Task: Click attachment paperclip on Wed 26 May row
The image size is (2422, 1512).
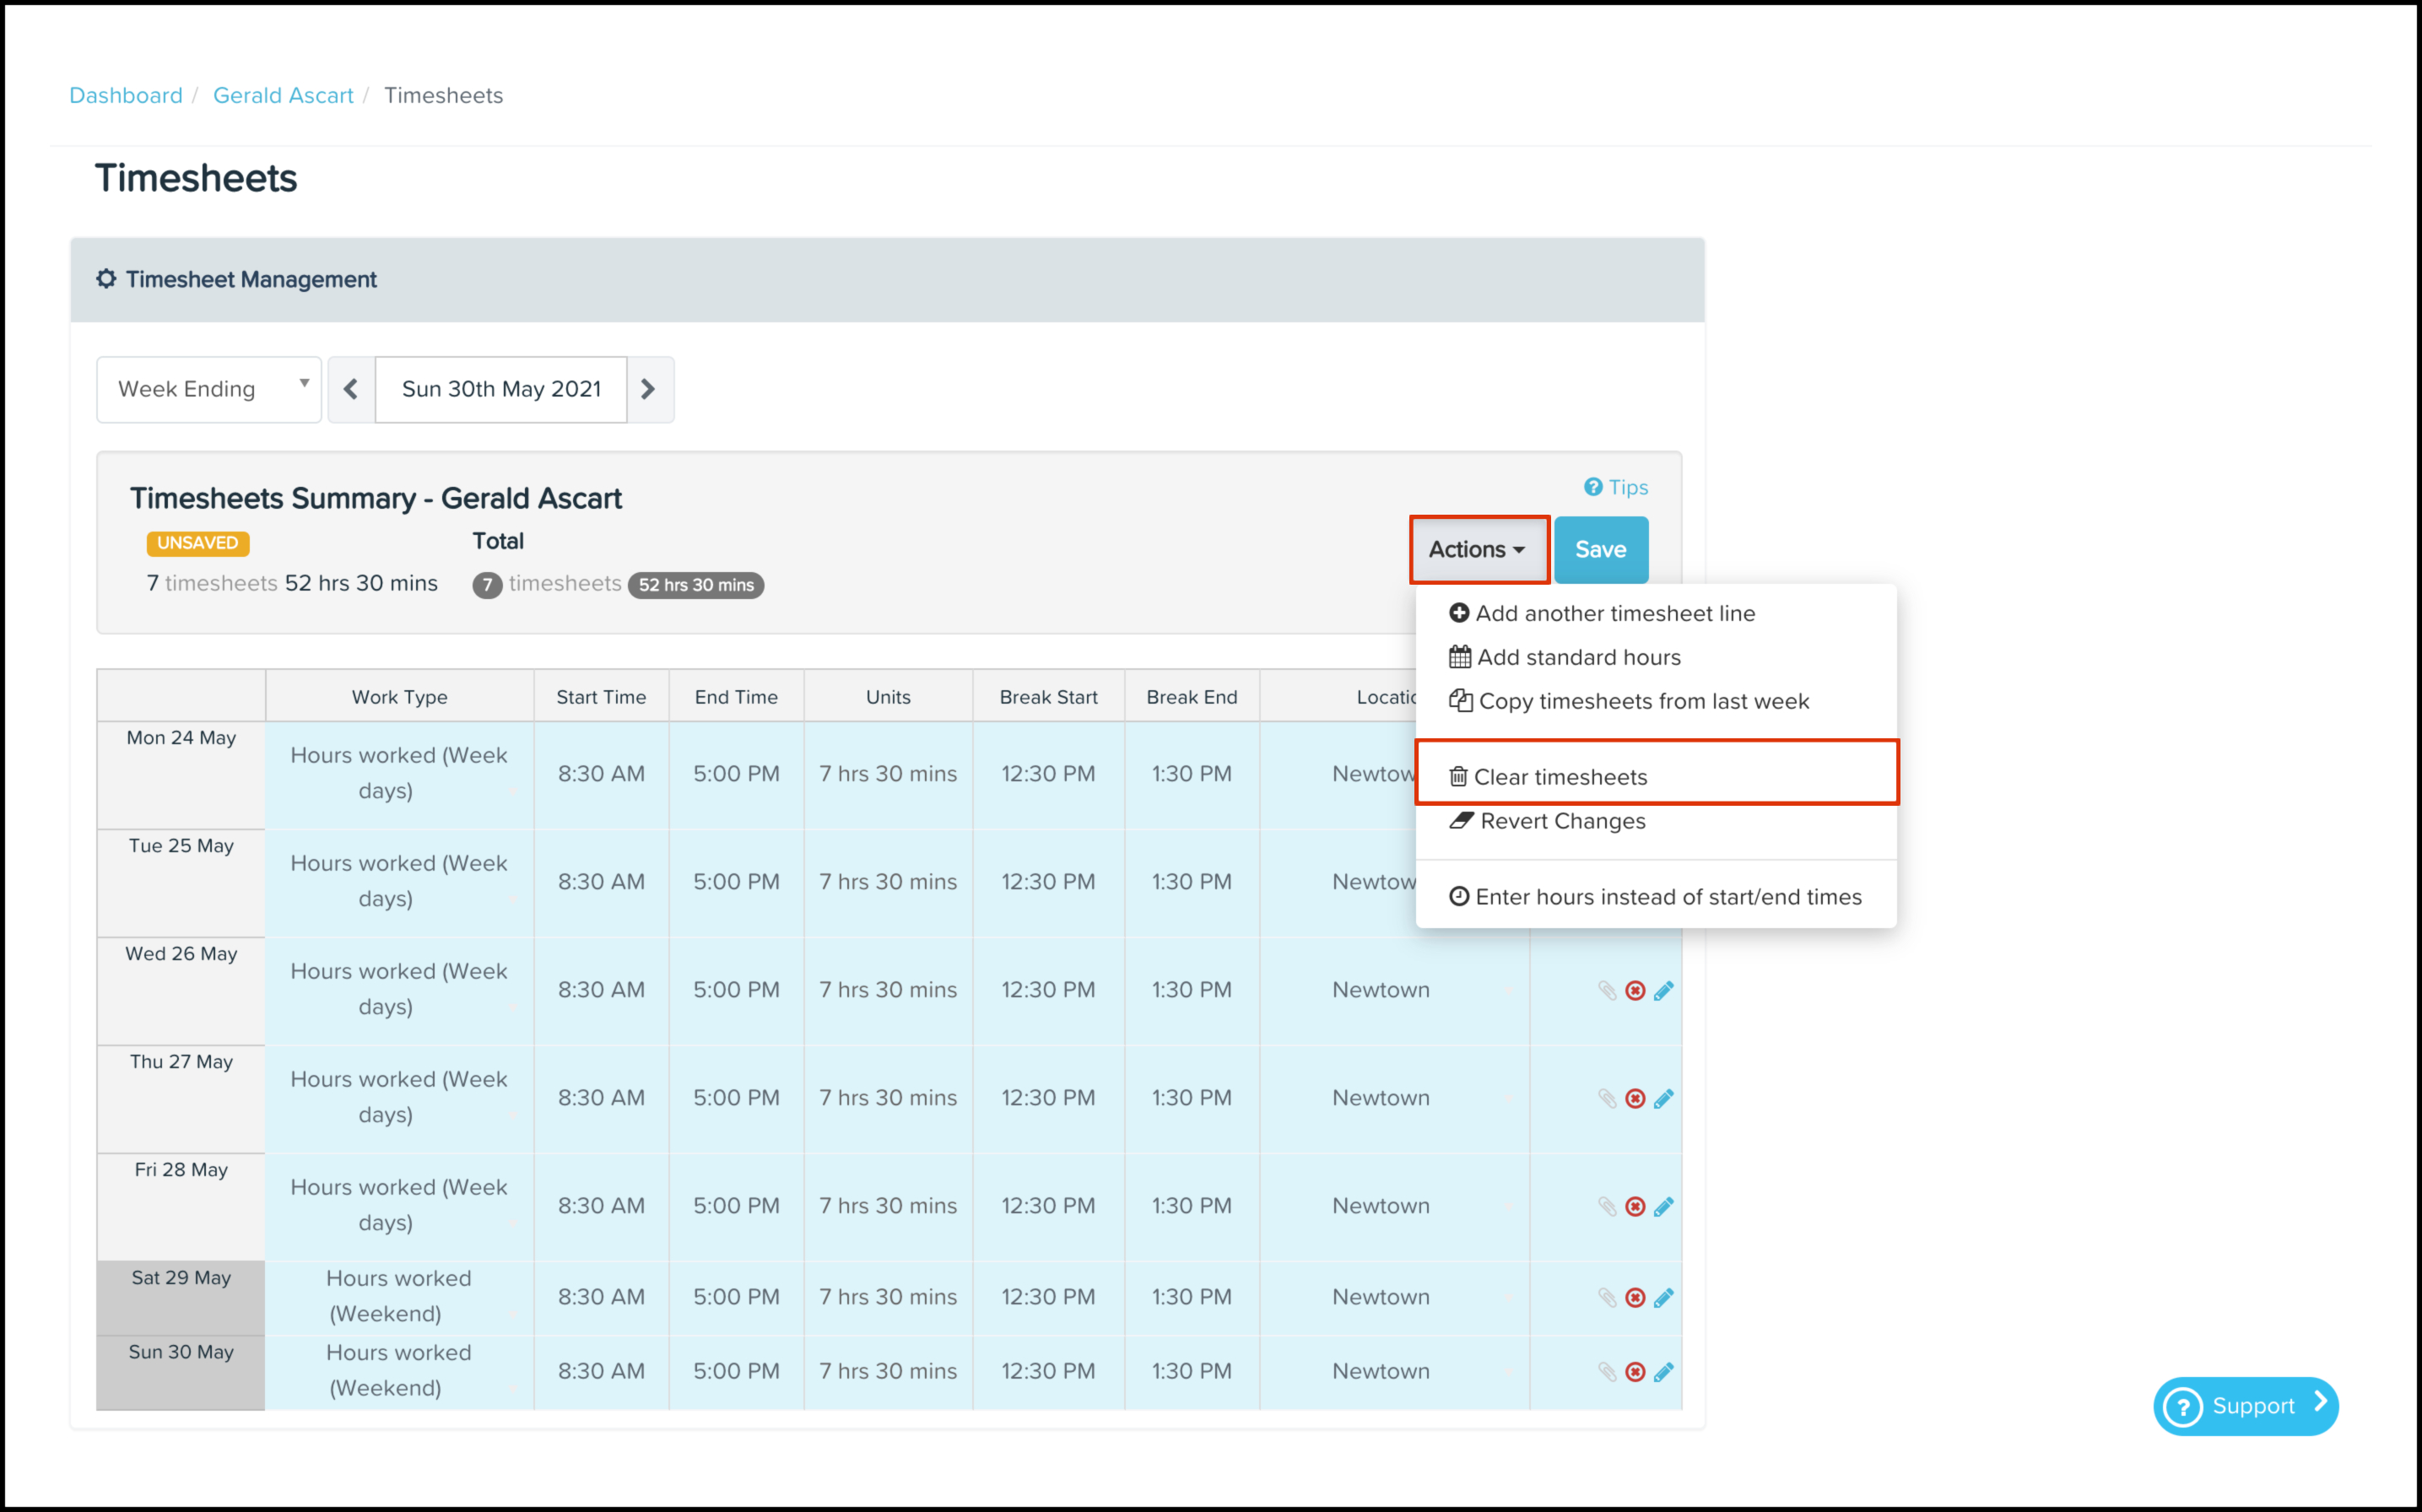Action: pyautogui.click(x=1607, y=990)
